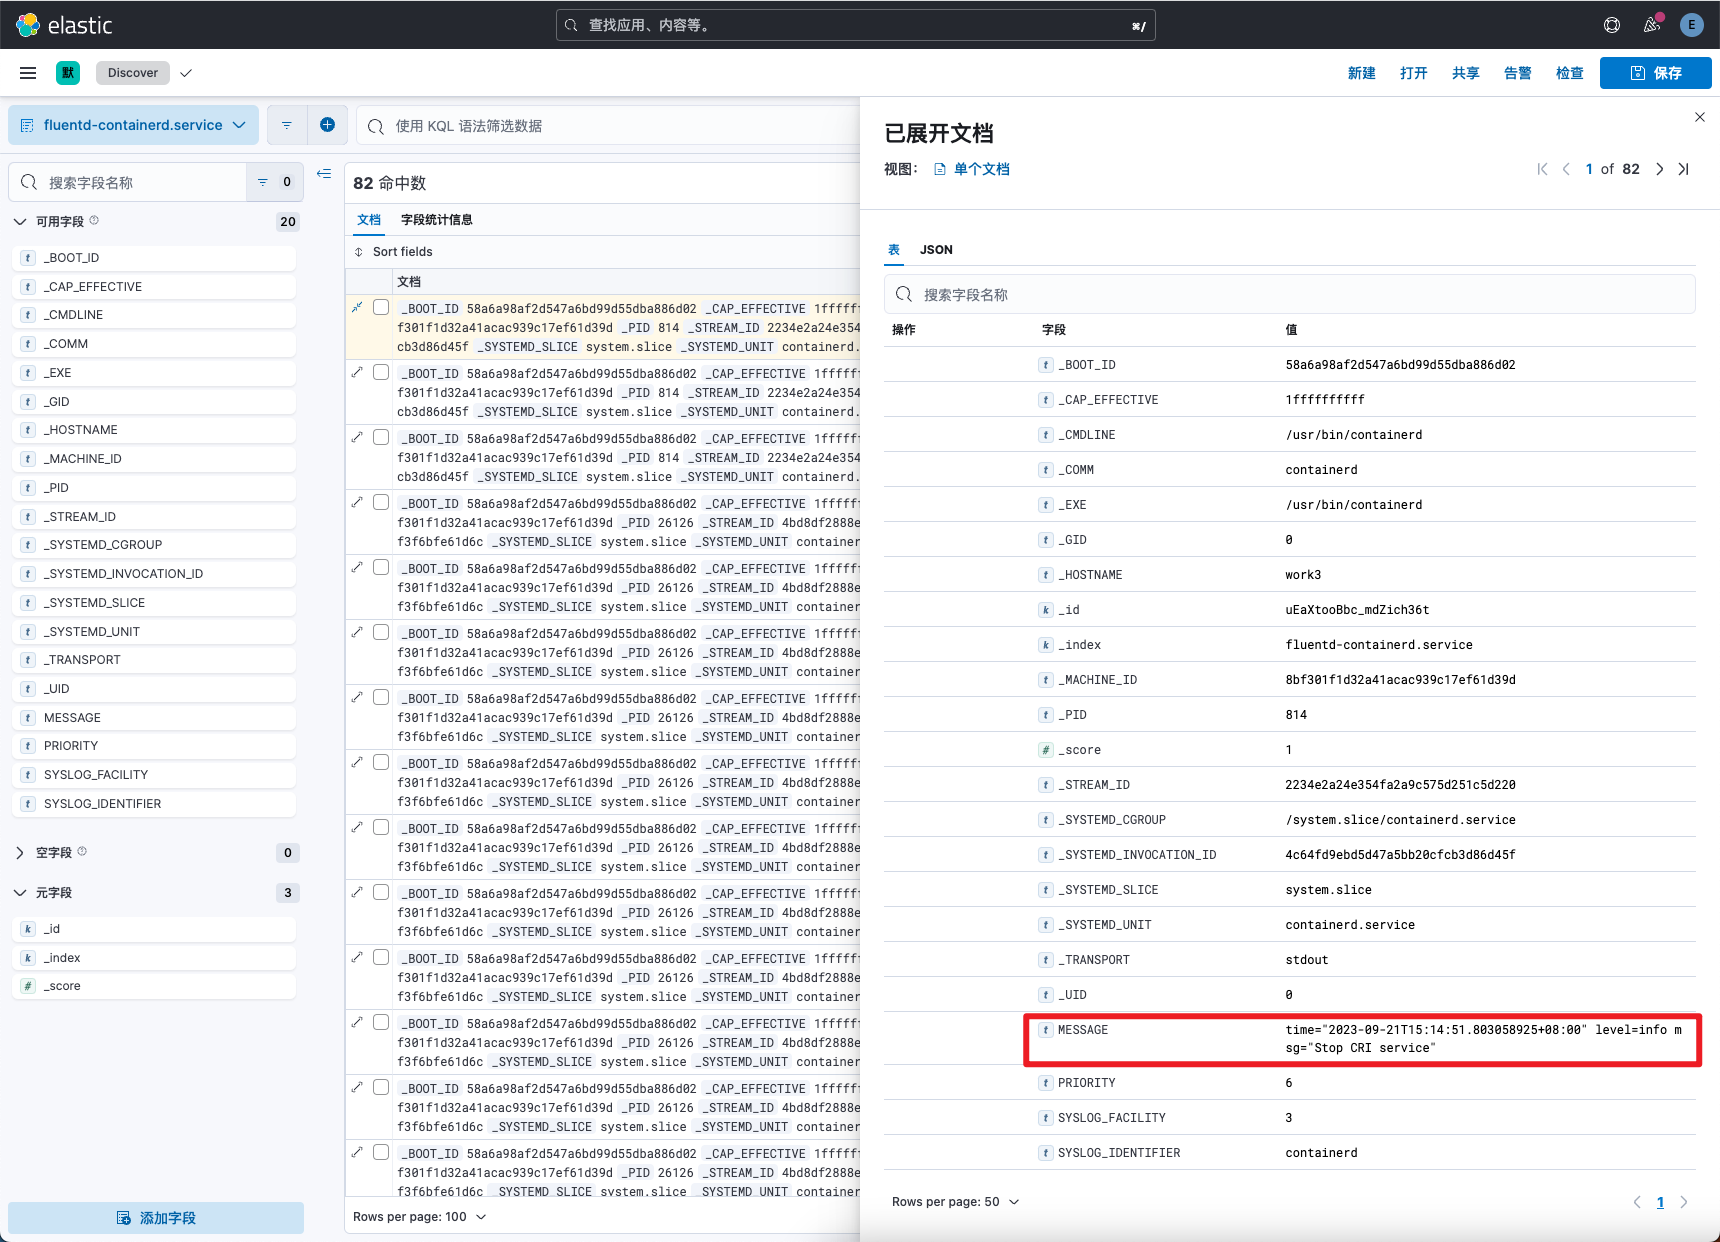Click the green space avatar icon
The width and height of the screenshot is (1720, 1242).
coord(68,73)
